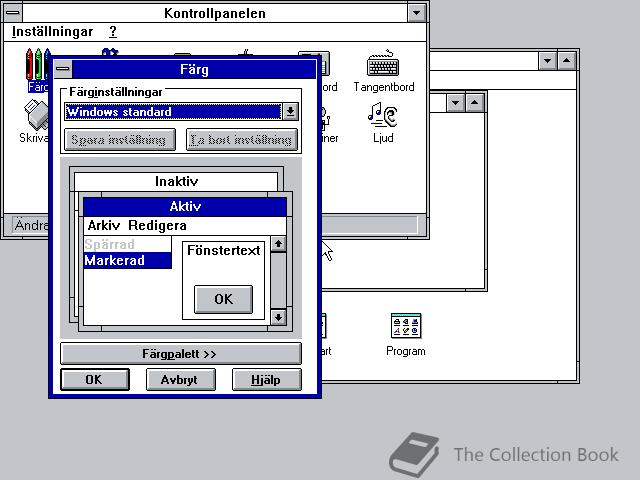
Task: Confirm with the bottom OK button of the Färg dialog
Action: coord(95,380)
